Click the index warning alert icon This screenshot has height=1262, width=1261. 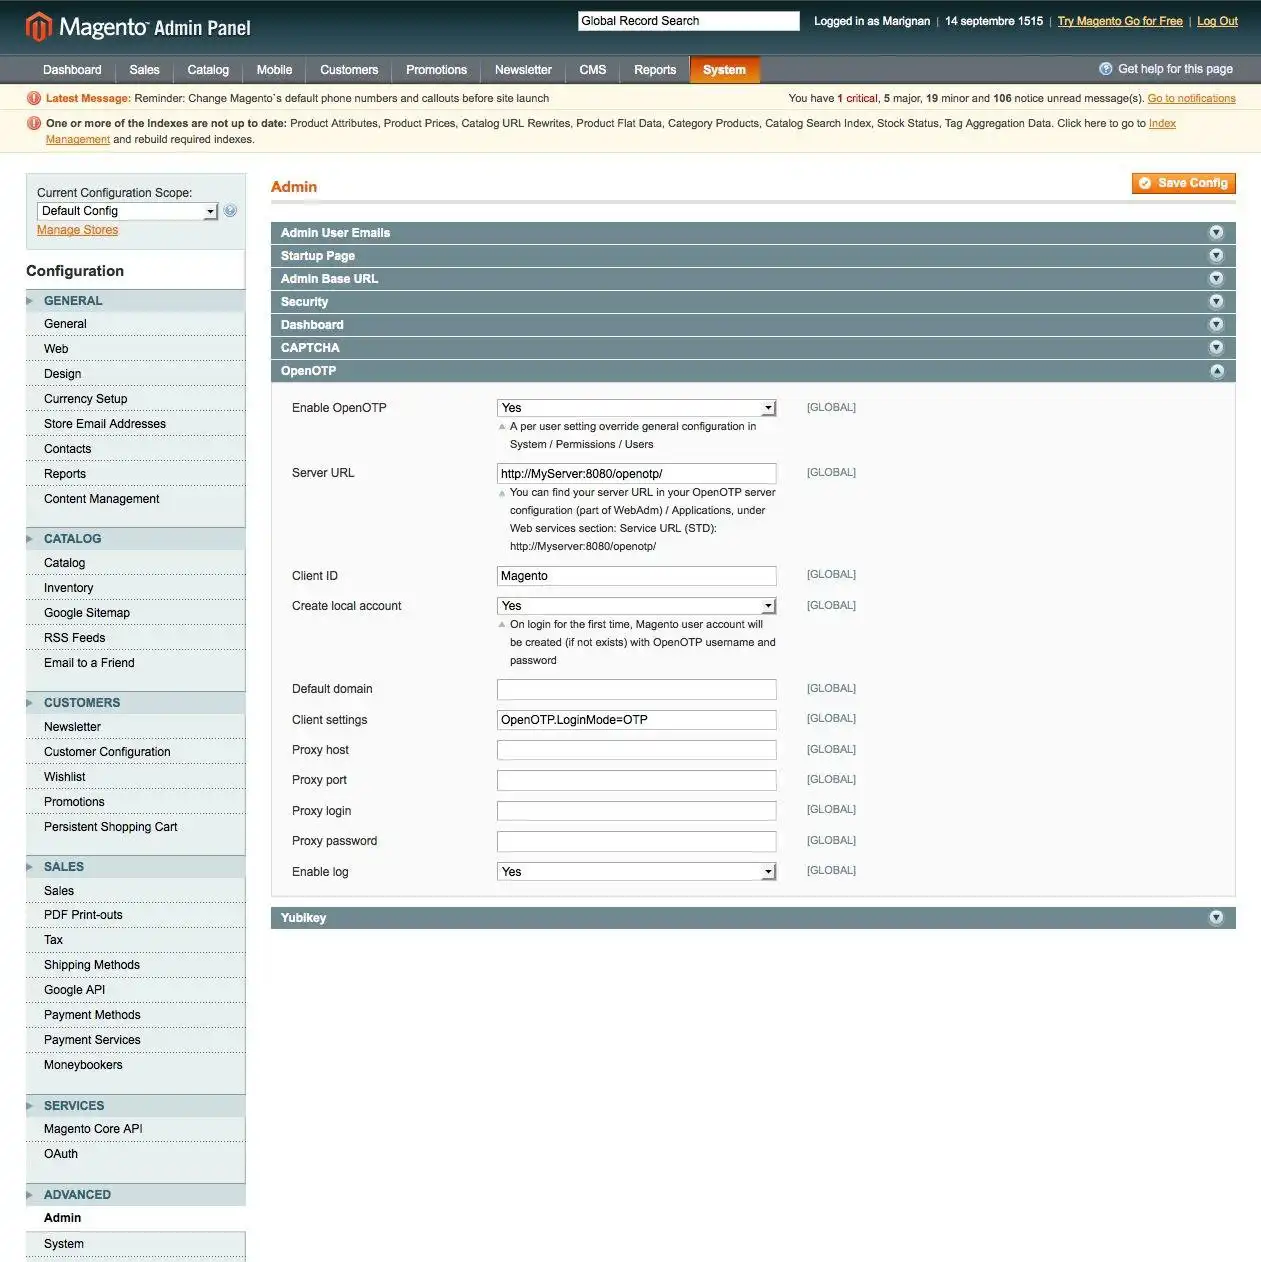pos(34,123)
